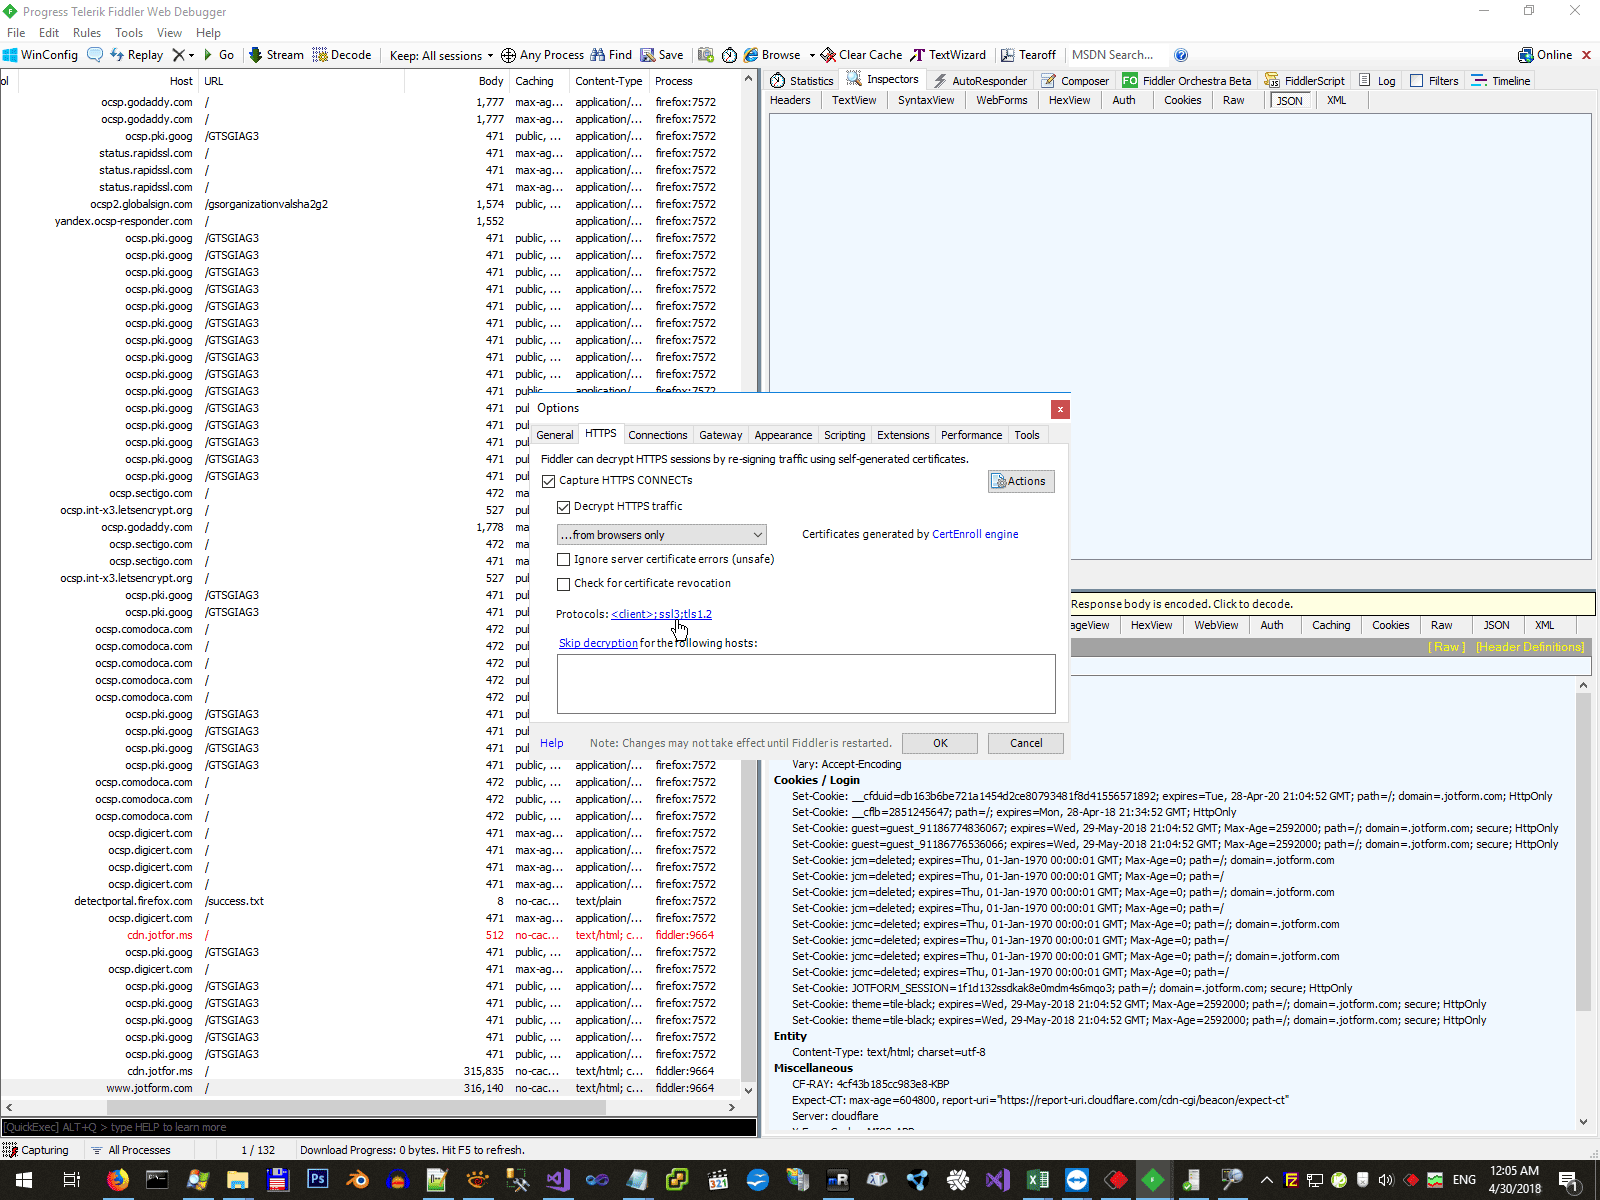Open the Statistics tab

coord(802,81)
